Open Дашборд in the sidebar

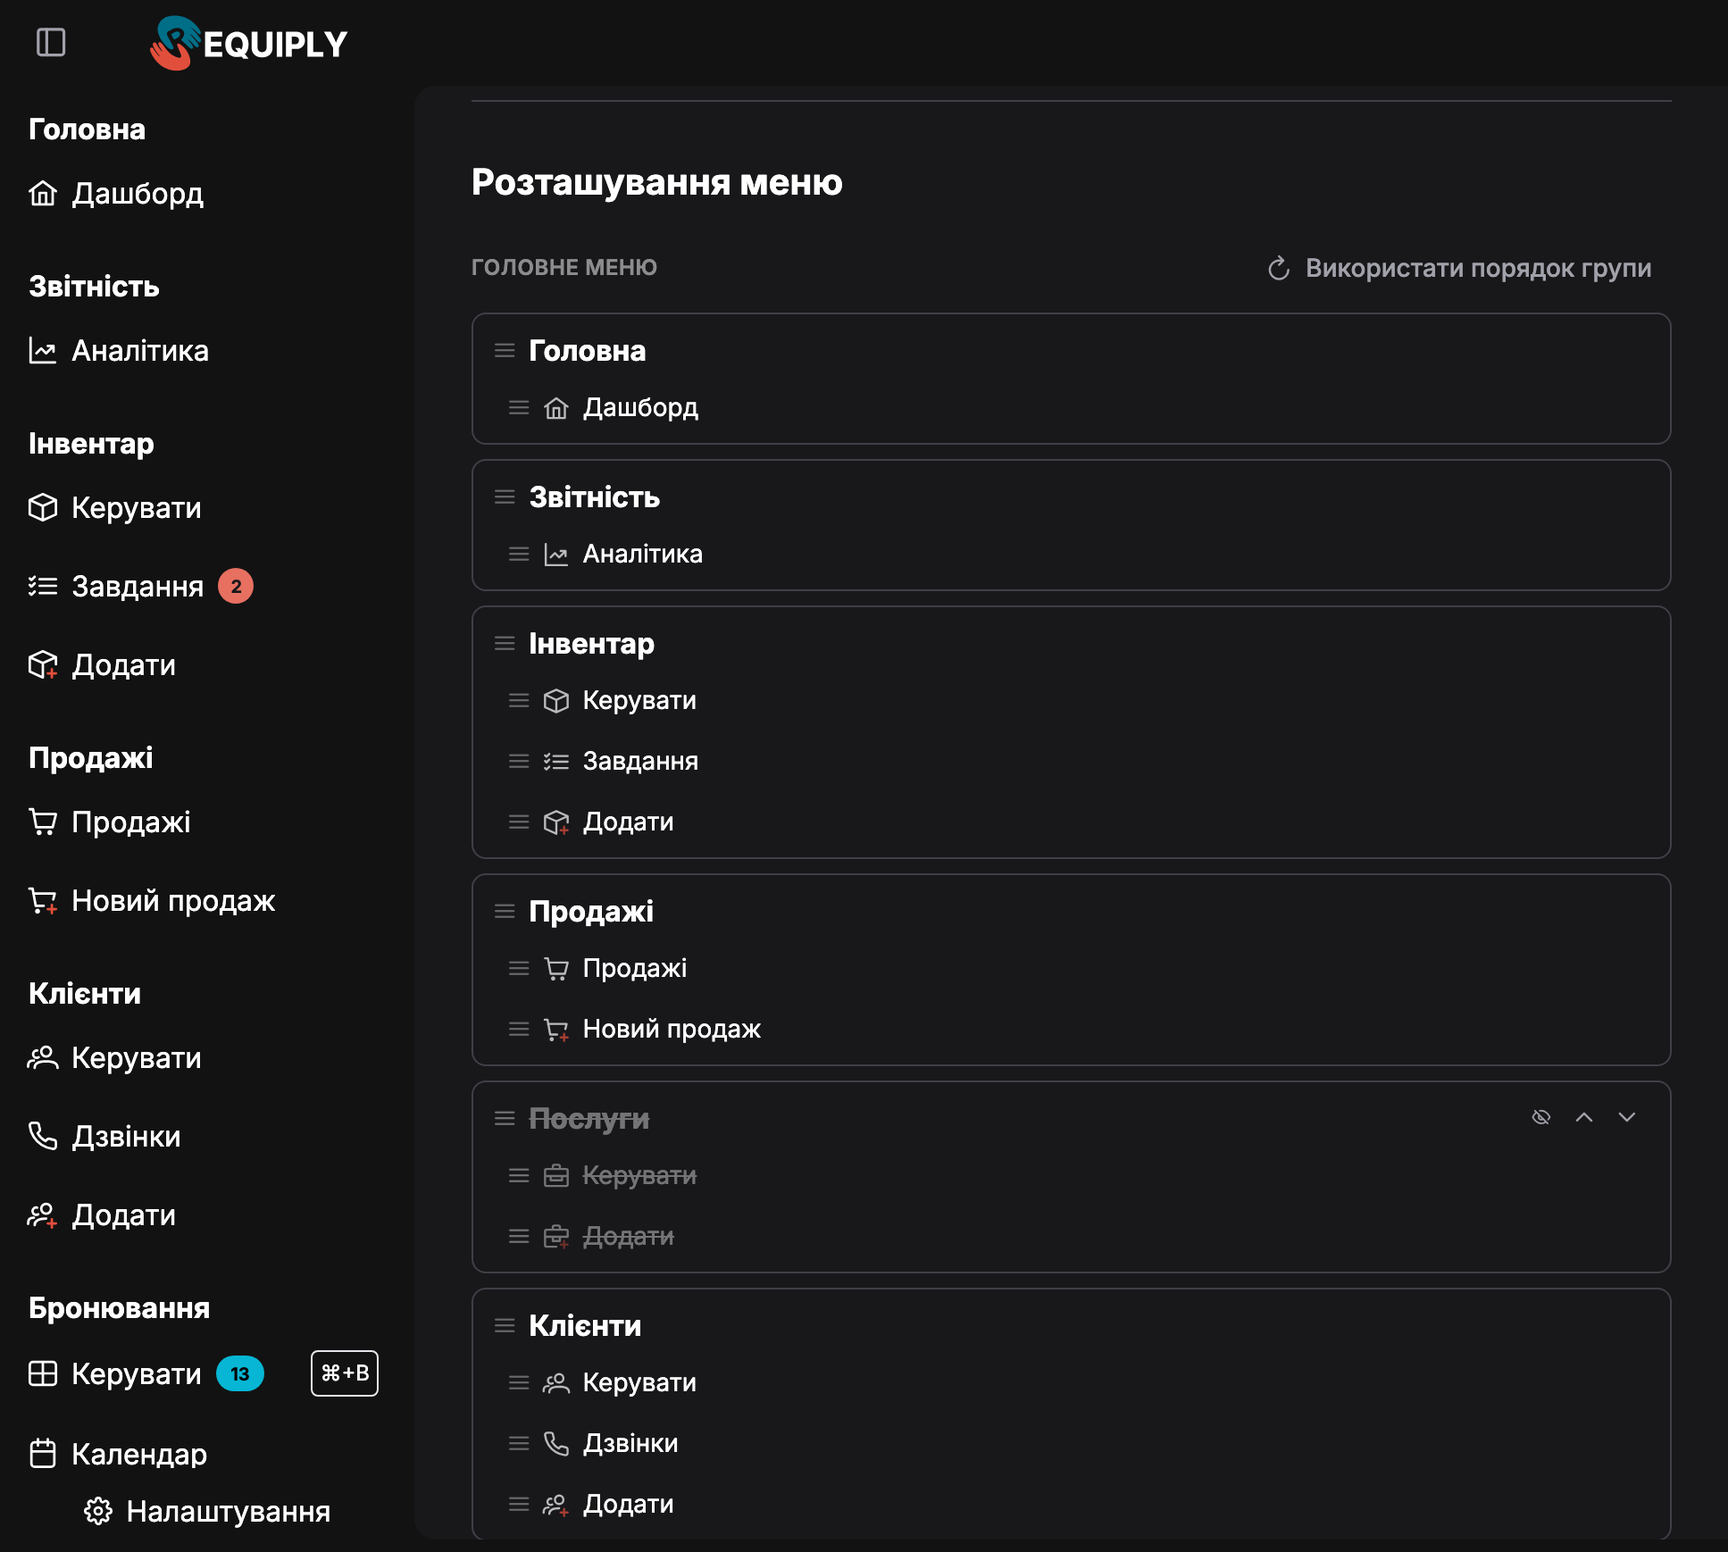116,193
